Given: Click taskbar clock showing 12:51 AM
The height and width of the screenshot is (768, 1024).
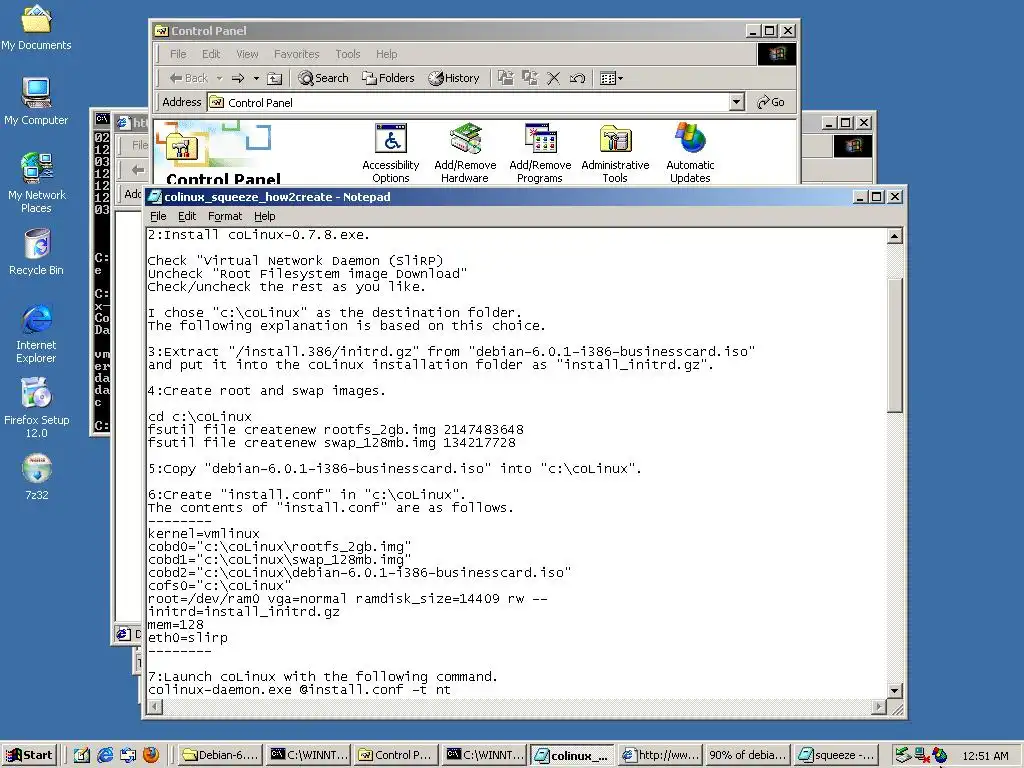Looking at the screenshot, I should pyautogui.click(x=985, y=756).
